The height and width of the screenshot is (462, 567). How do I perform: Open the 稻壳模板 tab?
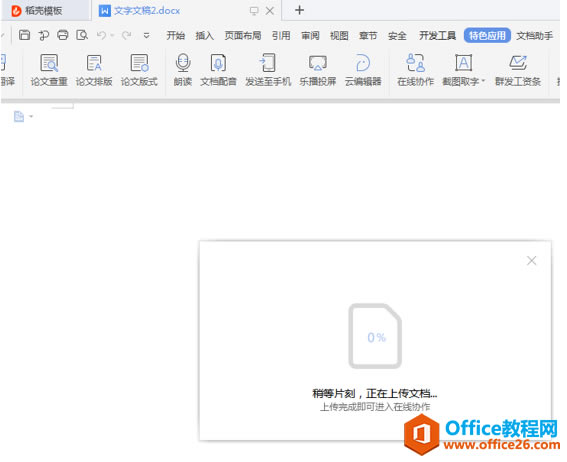(x=44, y=11)
